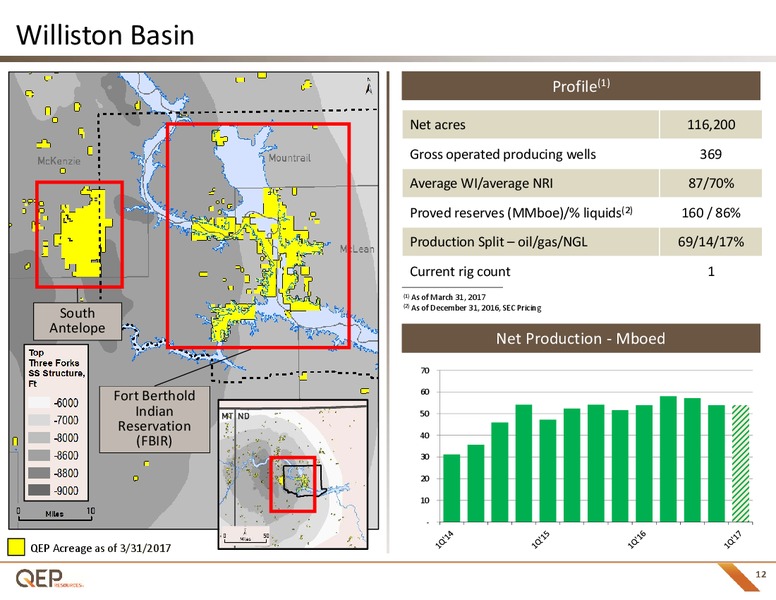Click the Average WI/average NRI label

pos(481,183)
